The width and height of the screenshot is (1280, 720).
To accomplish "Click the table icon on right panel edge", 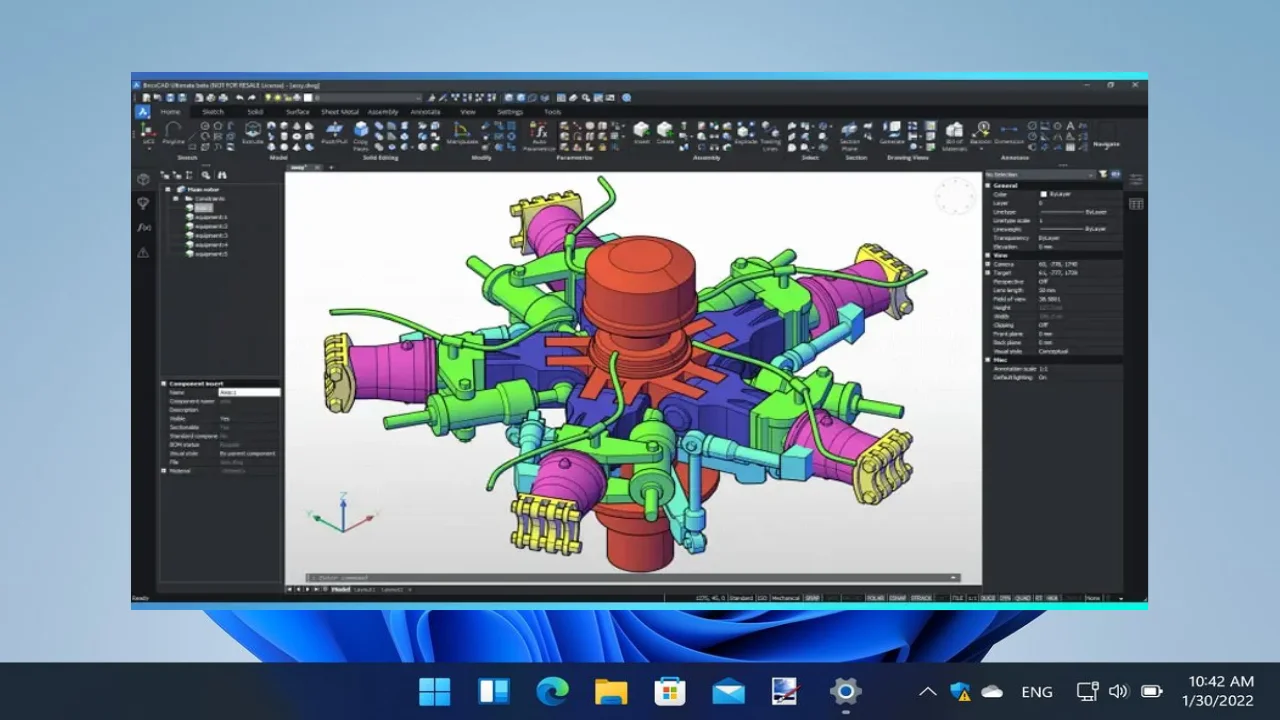I will pos(1136,204).
